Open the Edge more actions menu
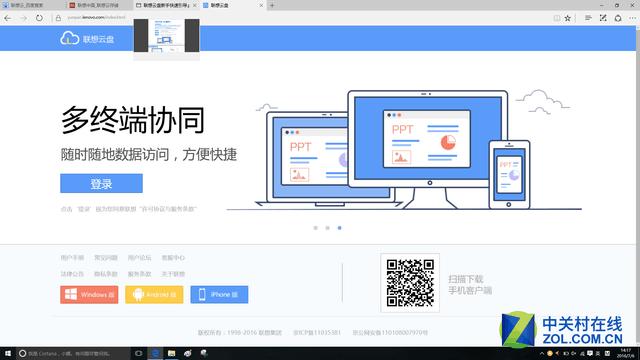Viewport: 640px width, 360px height. (632, 18)
